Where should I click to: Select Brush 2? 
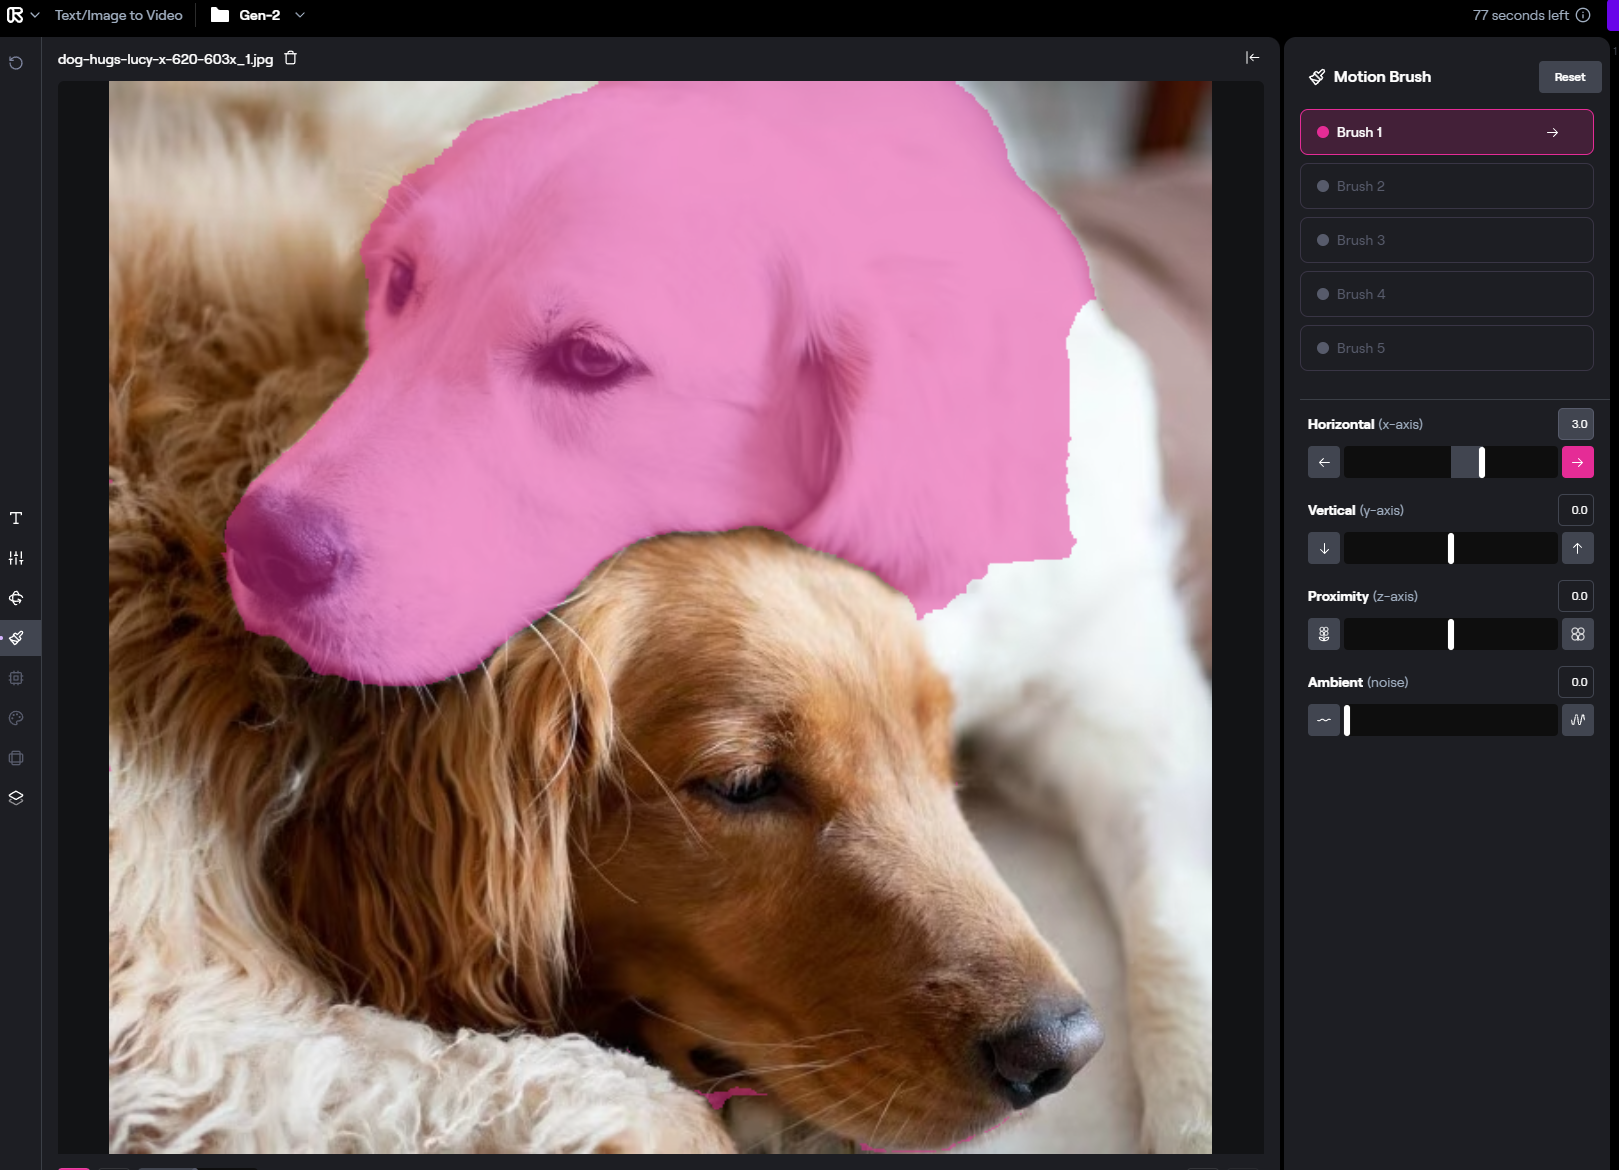[x=1446, y=186]
